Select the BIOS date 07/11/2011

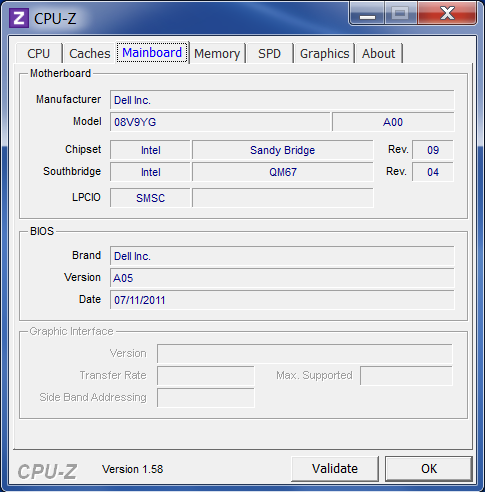pyautogui.click(x=282, y=300)
